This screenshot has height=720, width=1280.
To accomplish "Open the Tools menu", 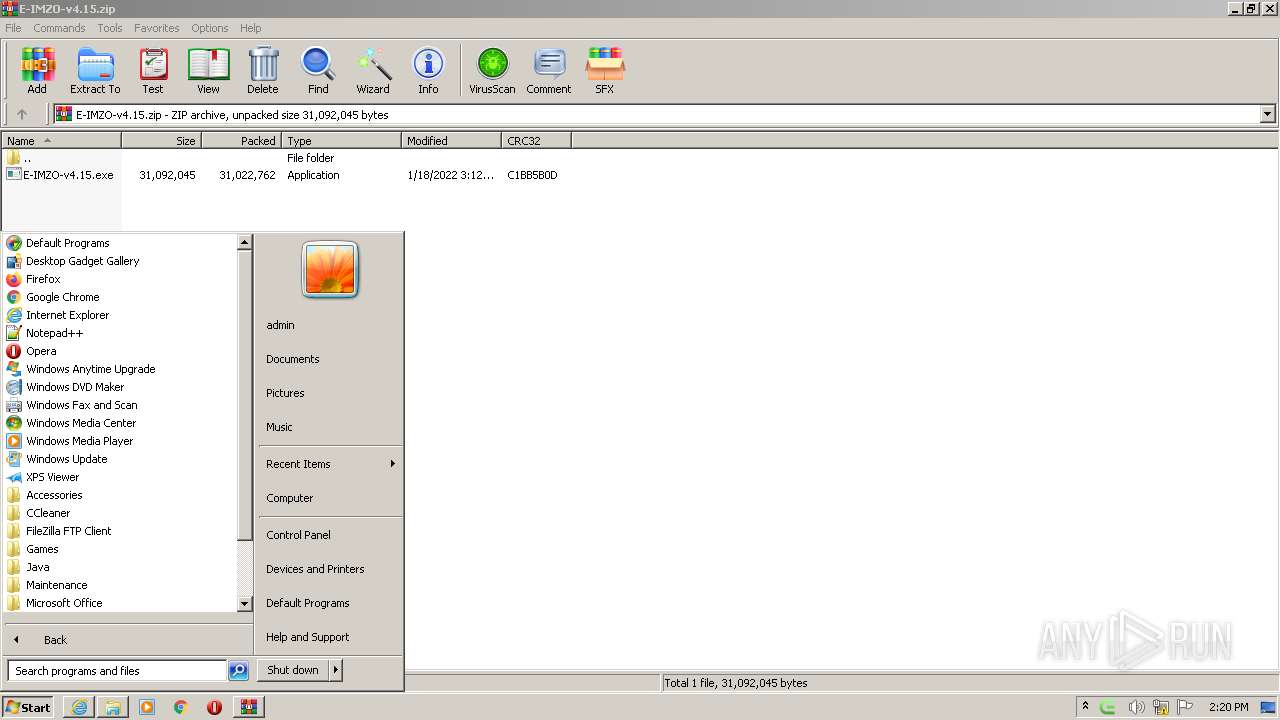I will click(110, 28).
